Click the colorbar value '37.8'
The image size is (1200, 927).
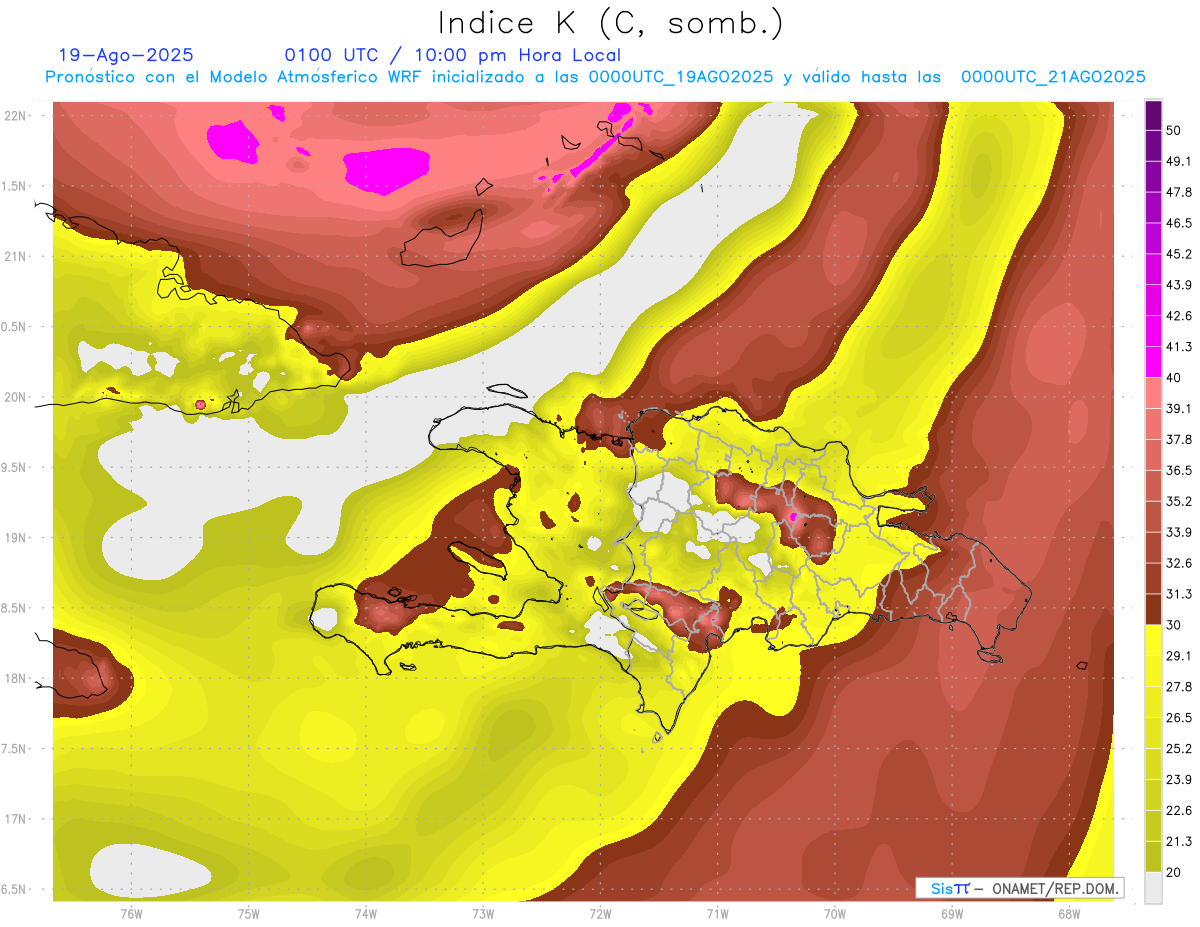point(1179,439)
